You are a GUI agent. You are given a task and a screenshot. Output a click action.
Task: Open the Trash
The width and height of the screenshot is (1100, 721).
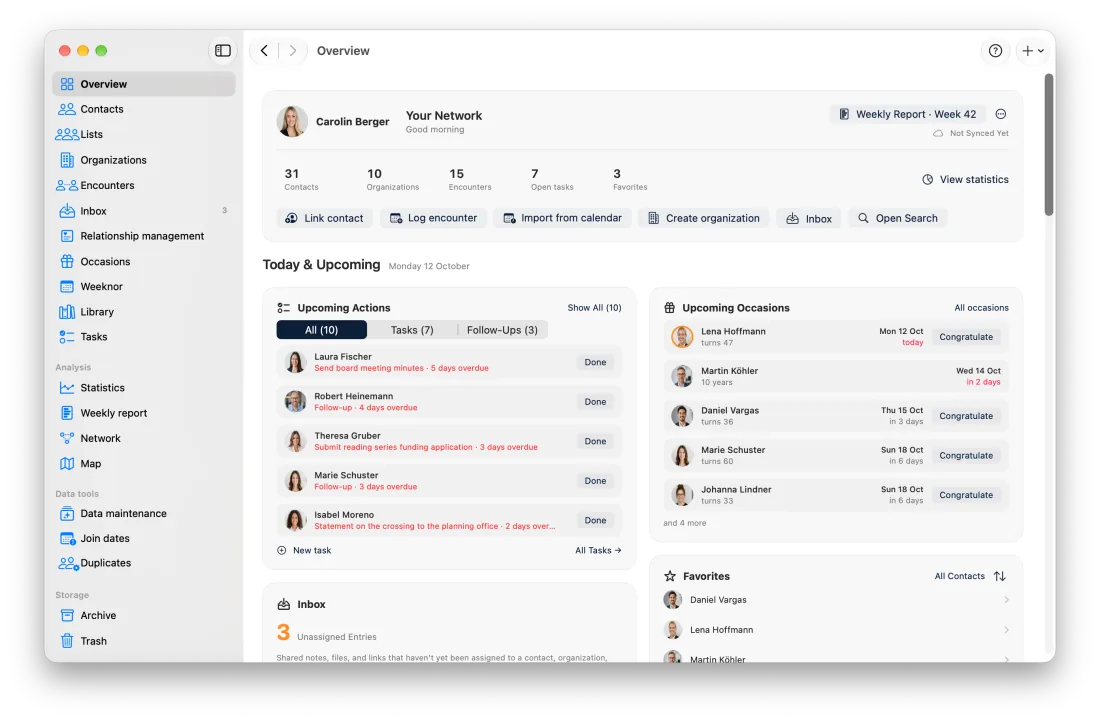click(143, 641)
